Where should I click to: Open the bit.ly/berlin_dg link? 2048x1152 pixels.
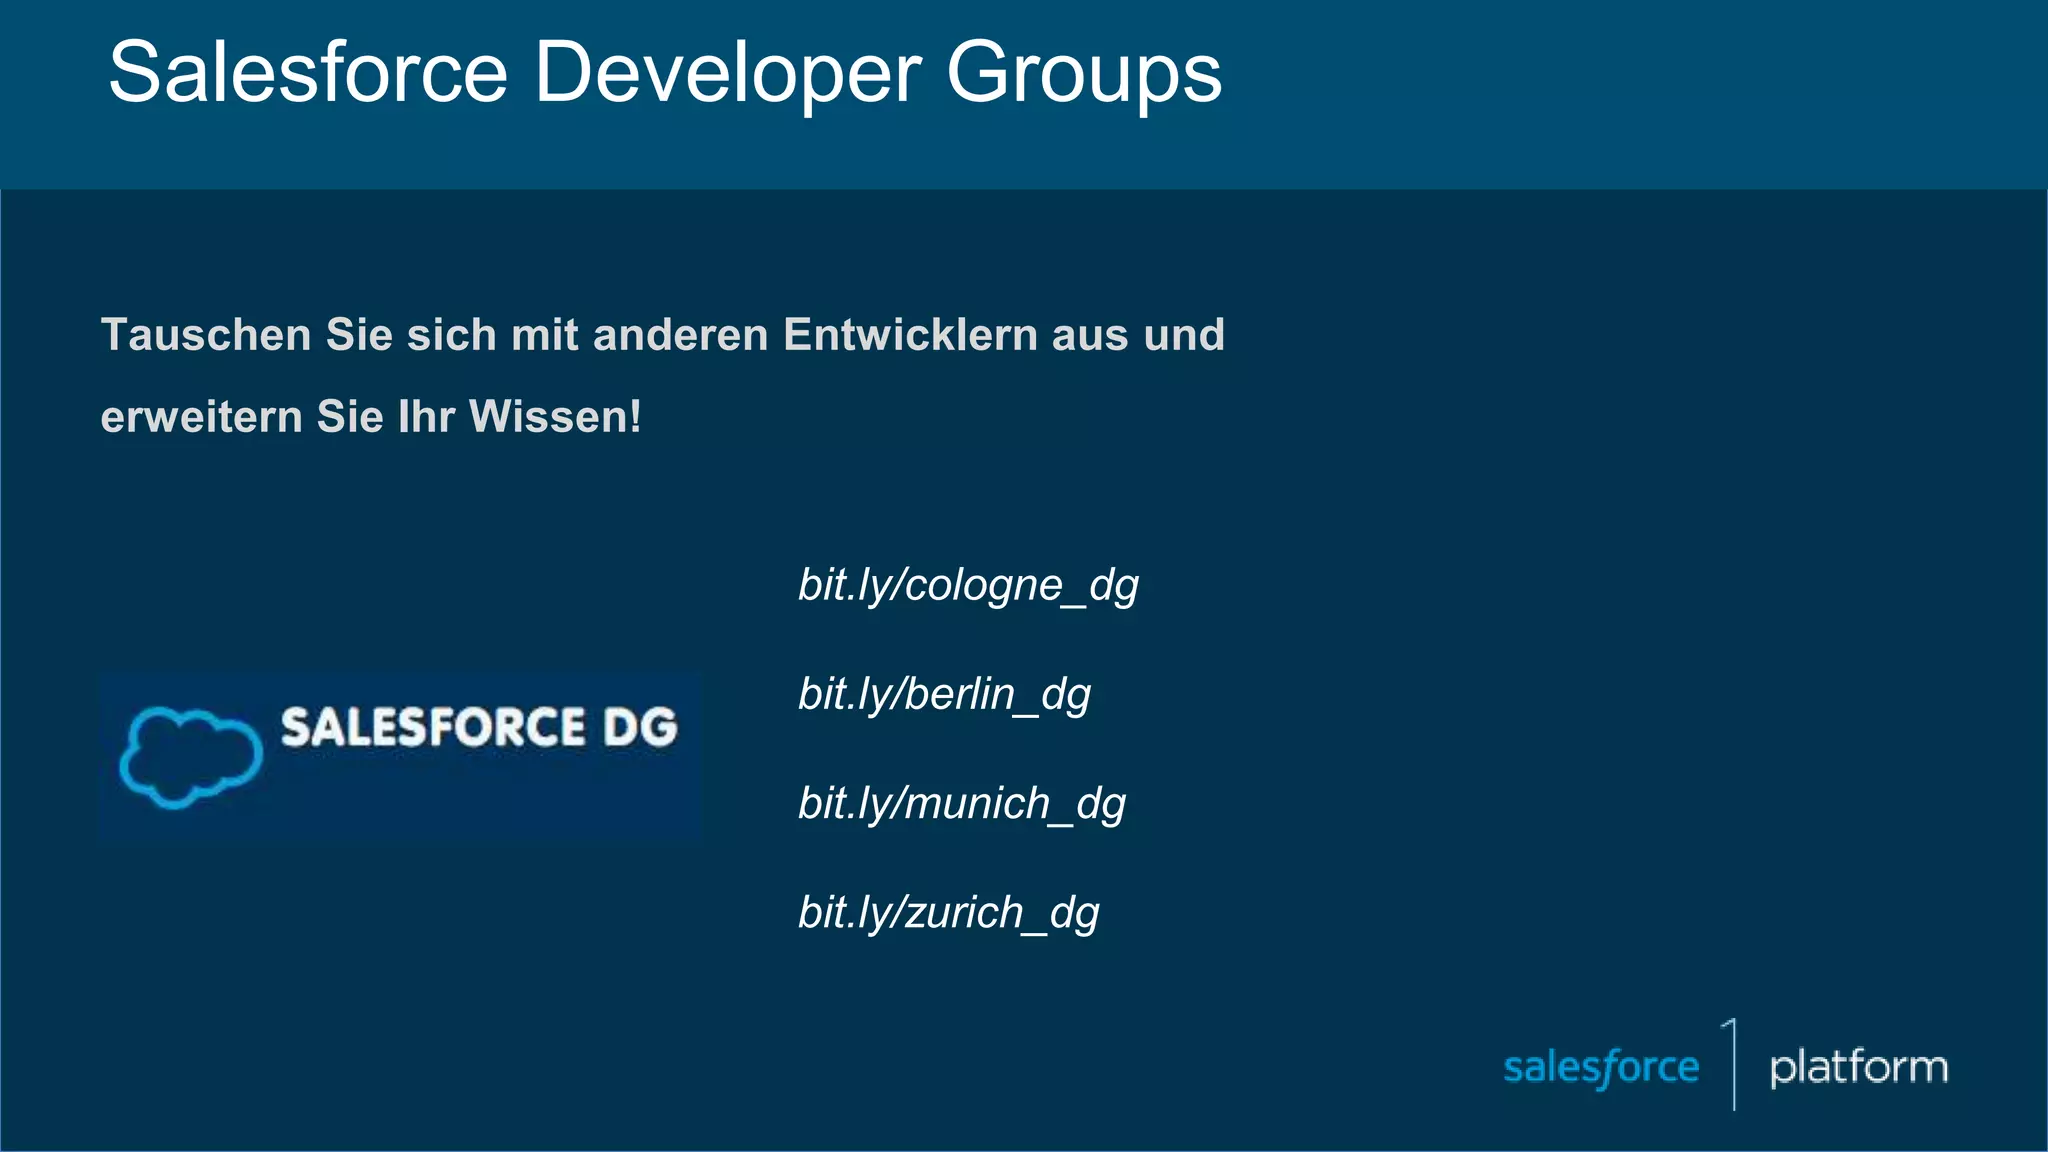[944, 694]
